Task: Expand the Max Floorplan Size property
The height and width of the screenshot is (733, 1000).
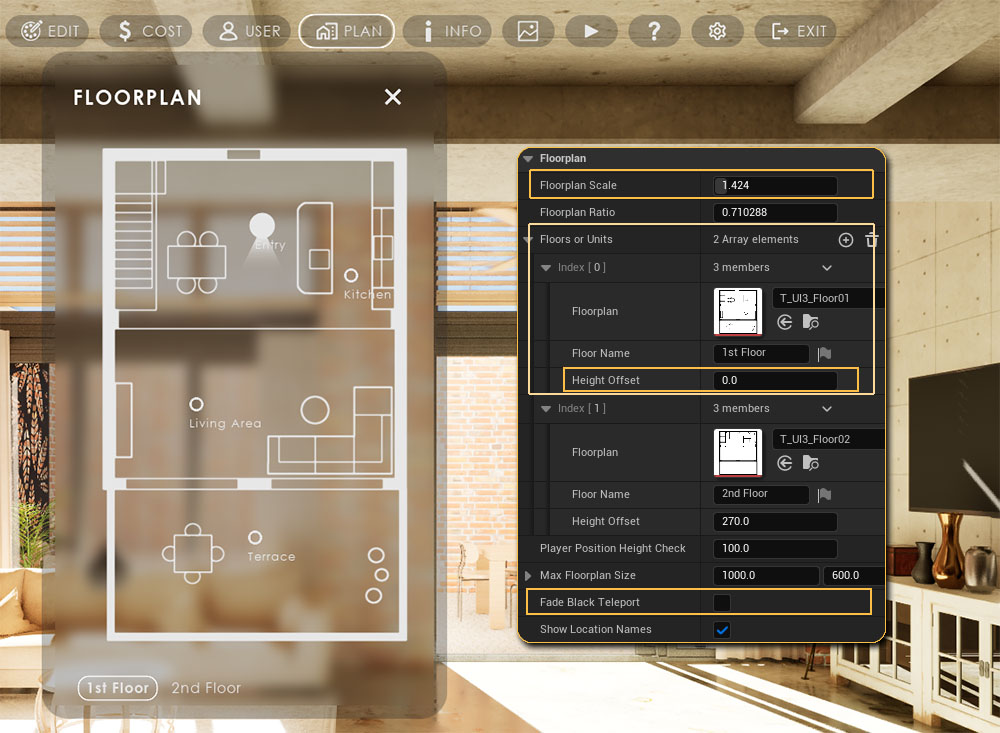Action: [x=529, y=575]
